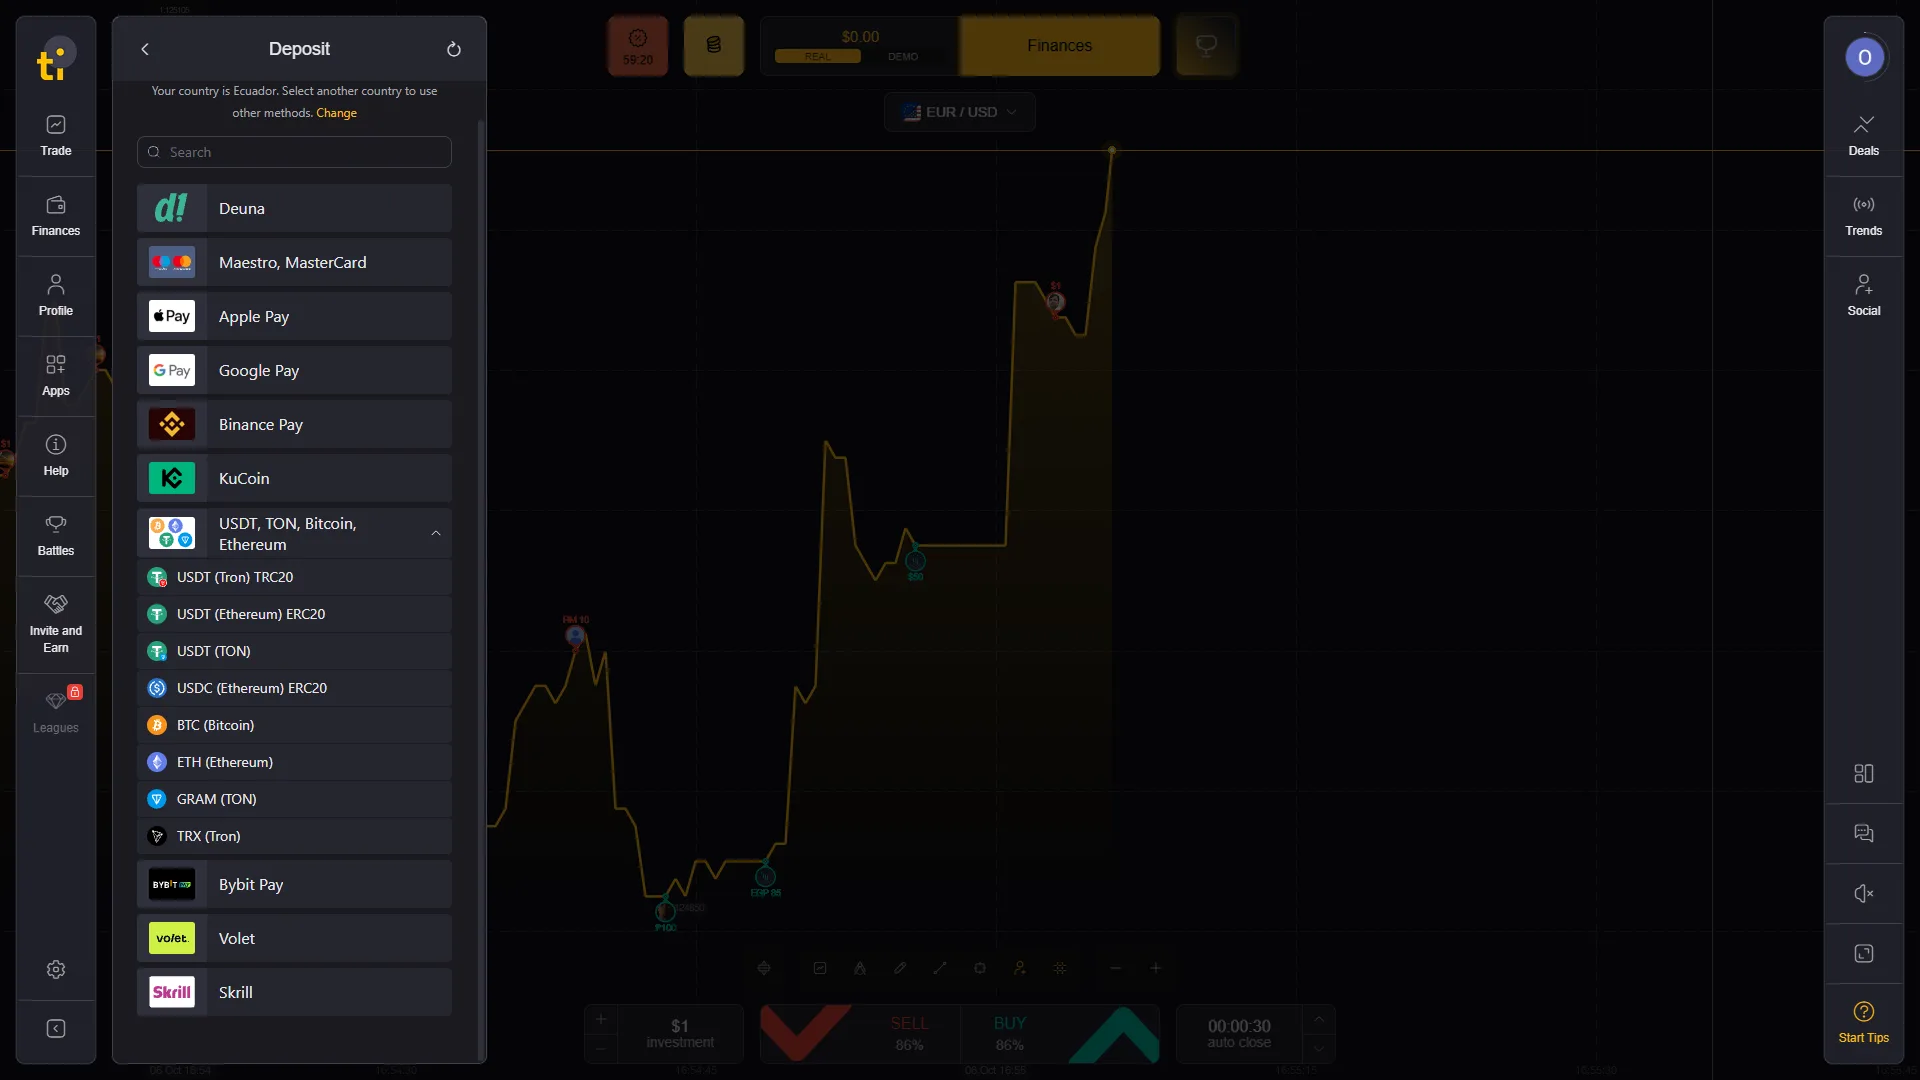Open the chat messages icon
This screenshot has height=1080, width=1920.
(x=1864, y=833)
